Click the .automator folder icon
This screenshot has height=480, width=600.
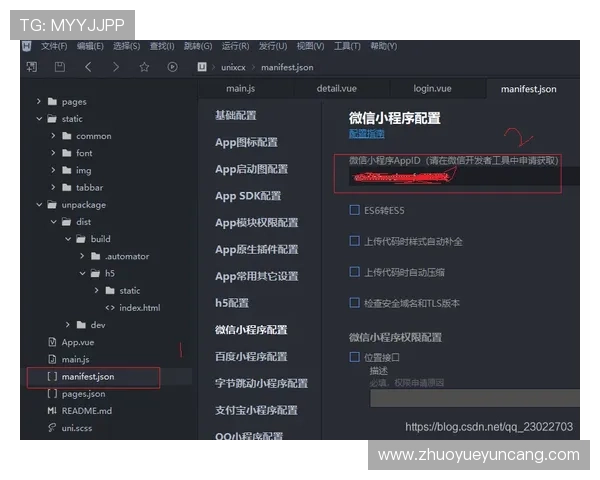(96, 256)
